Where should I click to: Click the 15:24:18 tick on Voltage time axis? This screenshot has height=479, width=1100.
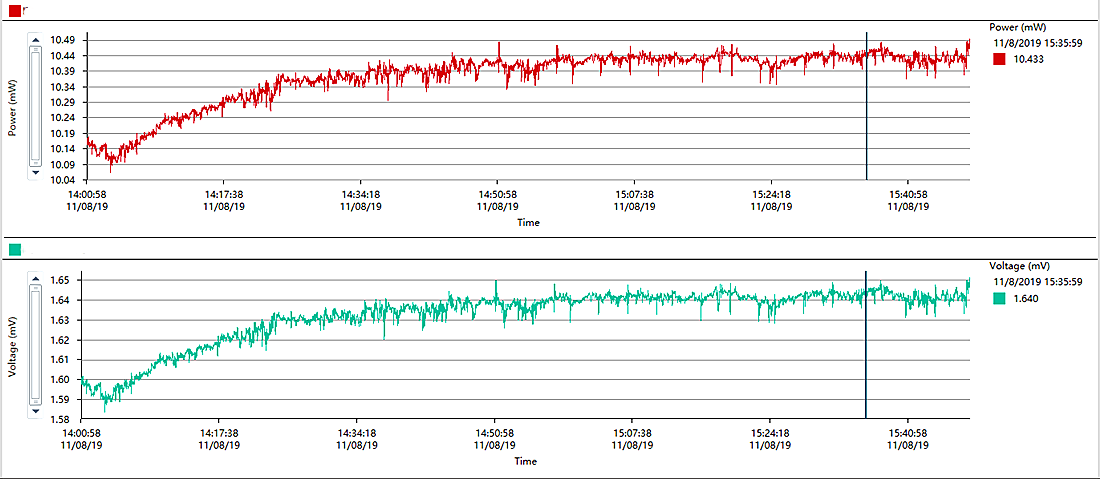click(x=771, y=434)
